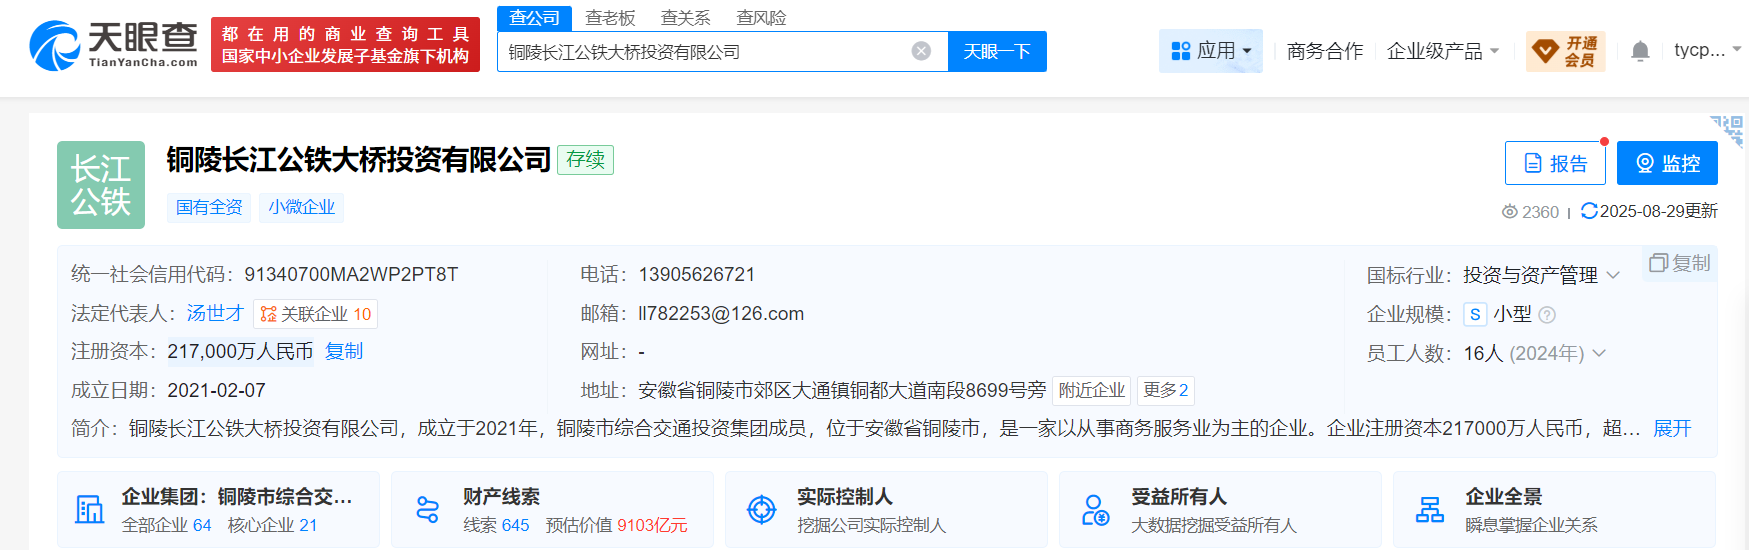Image resolution: width=1749 pixels, height=550 pixels.
Task: Click the 国有全资 tag
Action: (209, 207)
